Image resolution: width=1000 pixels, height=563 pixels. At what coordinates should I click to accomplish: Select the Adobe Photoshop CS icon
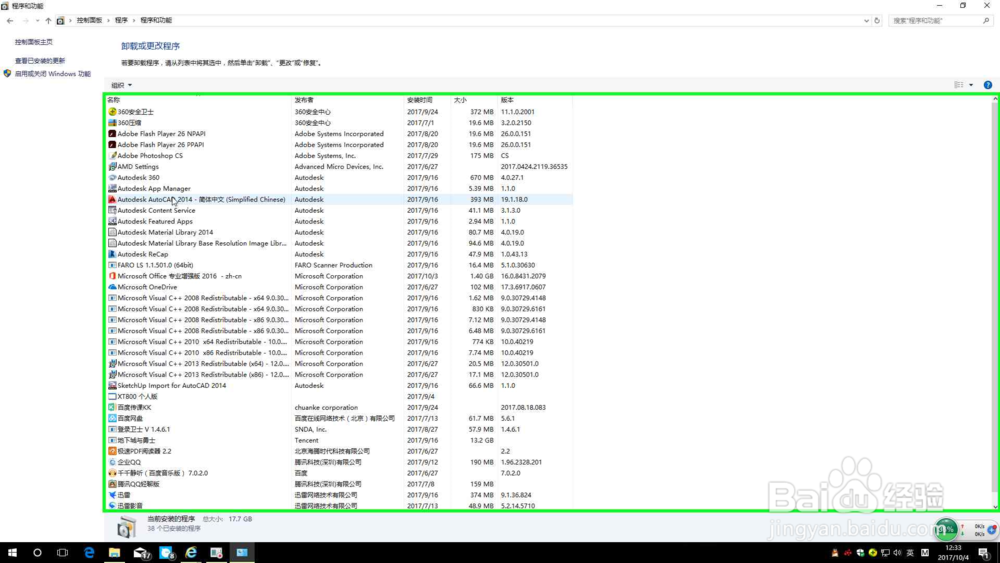tap(112, 156)
